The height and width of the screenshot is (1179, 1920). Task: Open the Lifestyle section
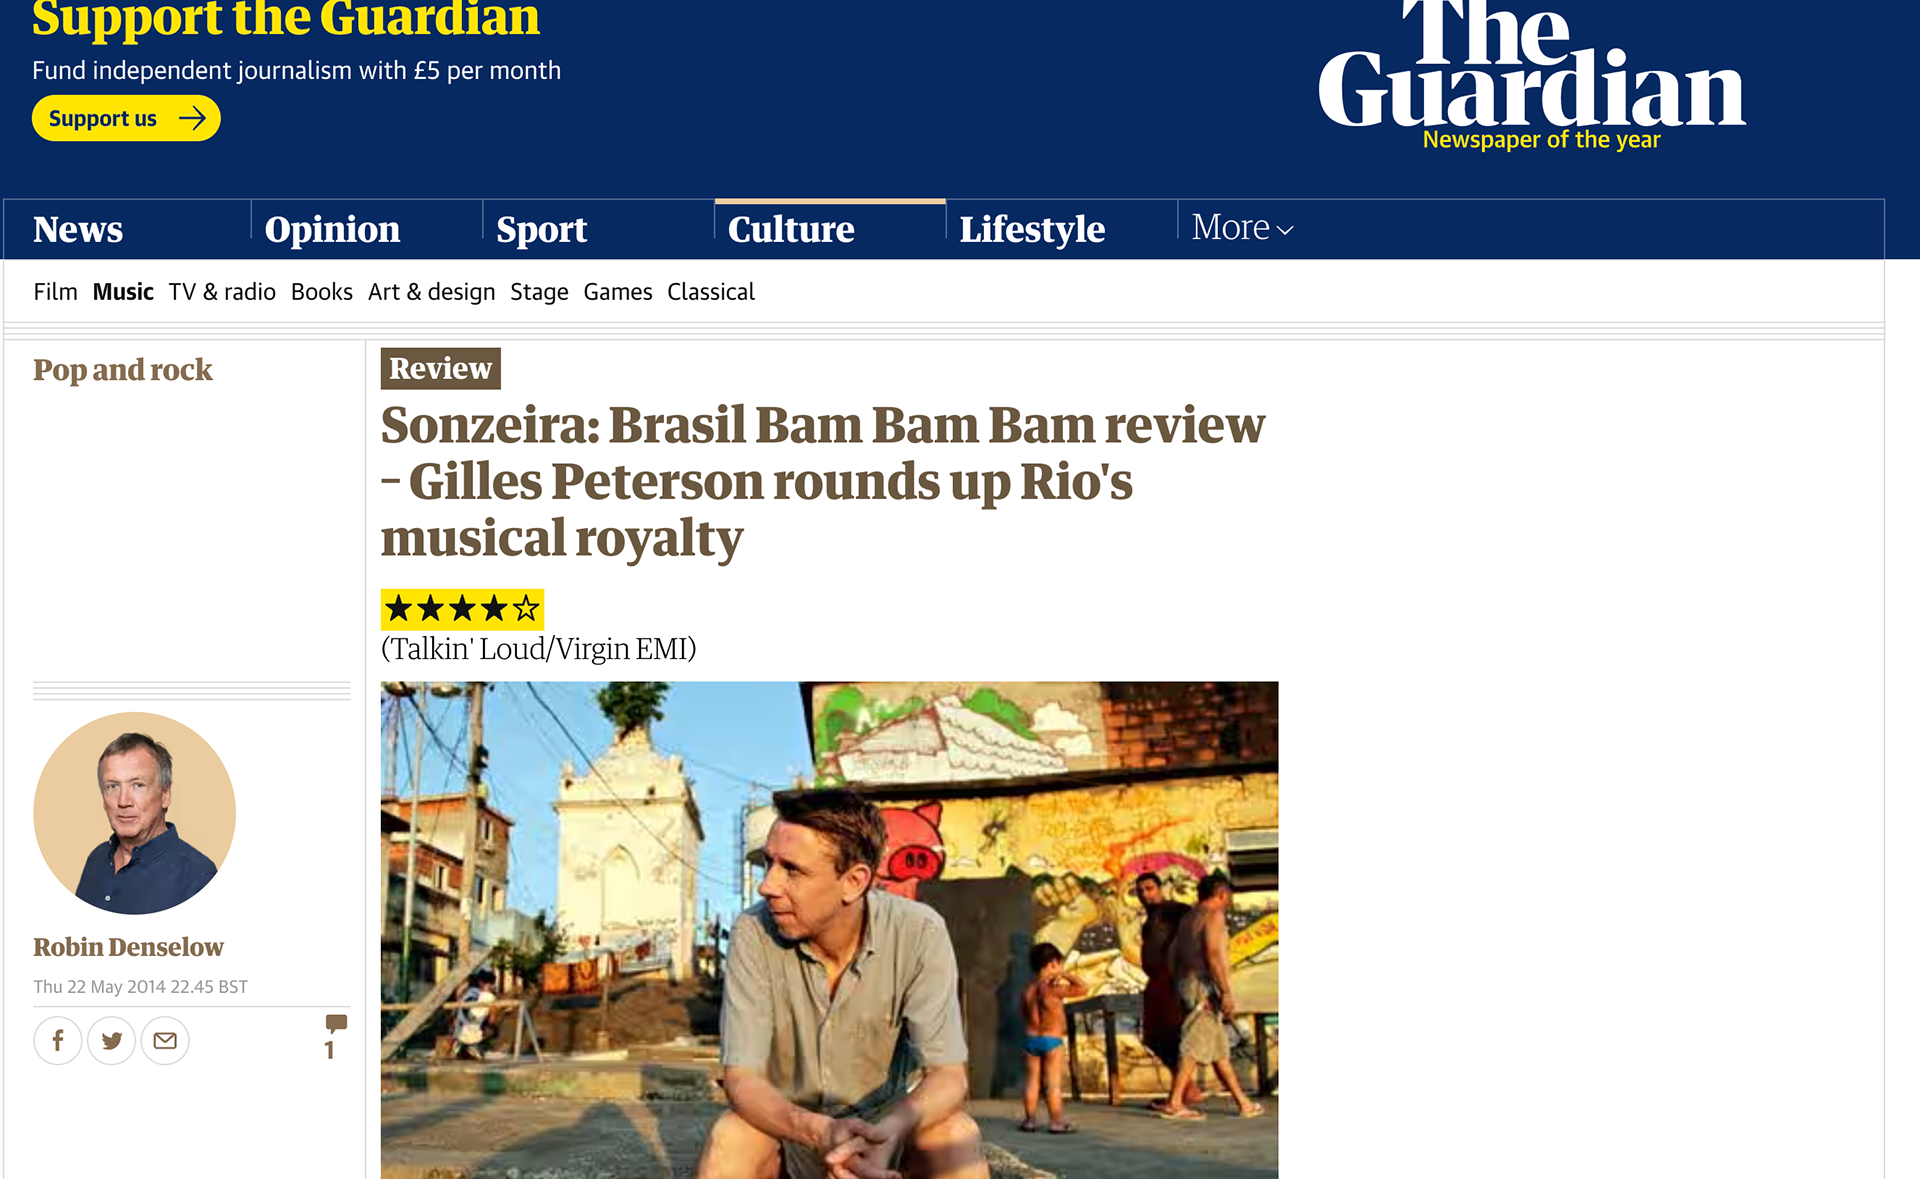[x=1032, y=229]
